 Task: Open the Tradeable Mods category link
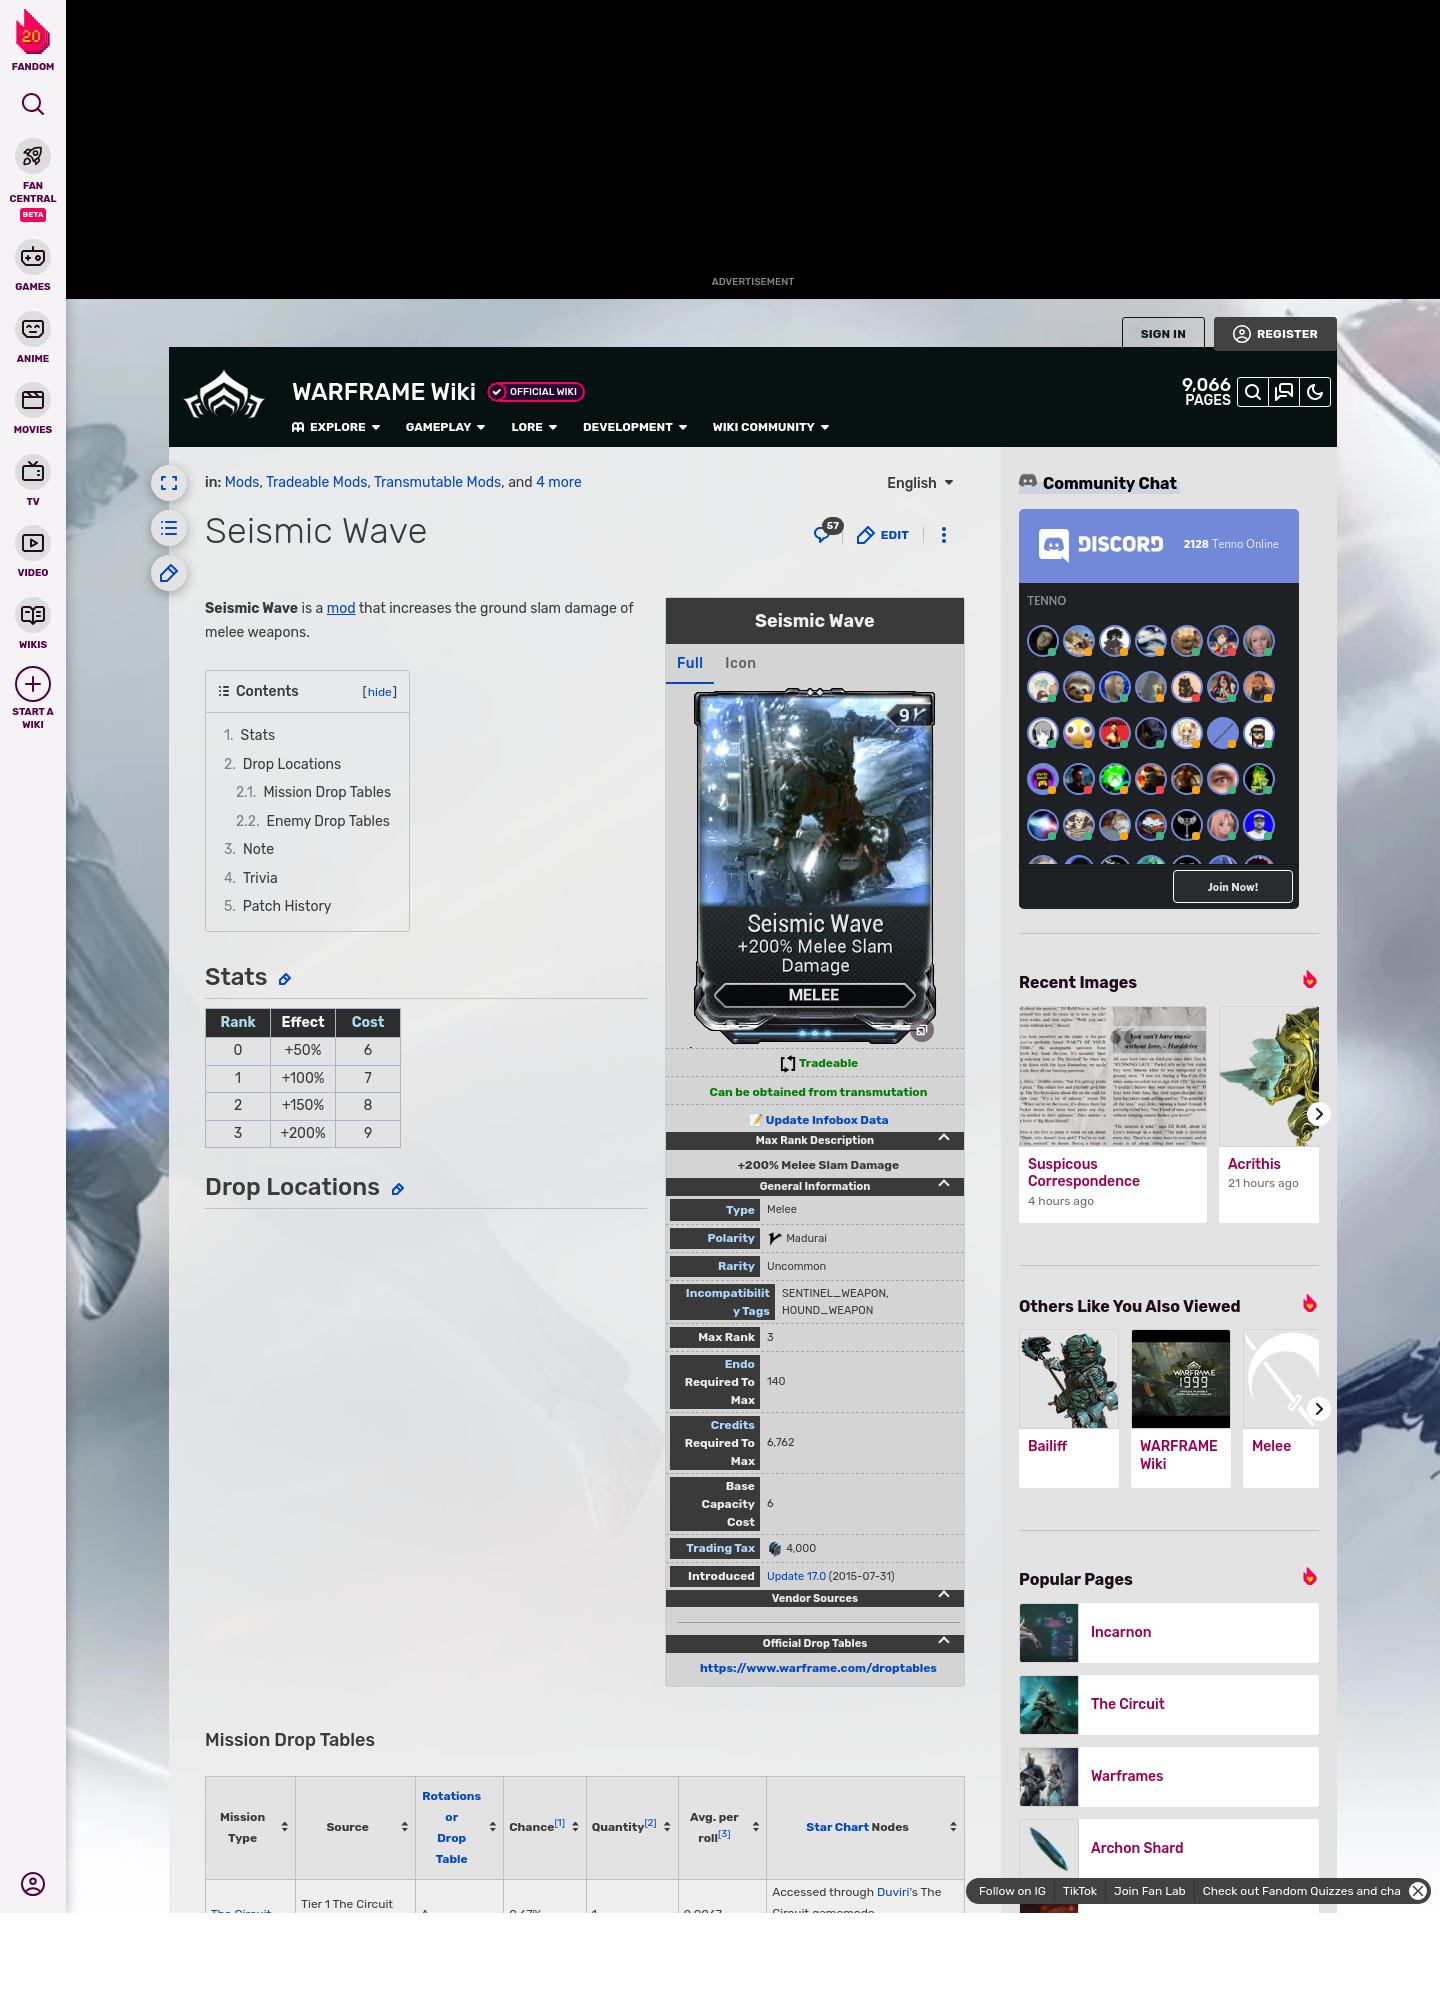pos(316,482)
